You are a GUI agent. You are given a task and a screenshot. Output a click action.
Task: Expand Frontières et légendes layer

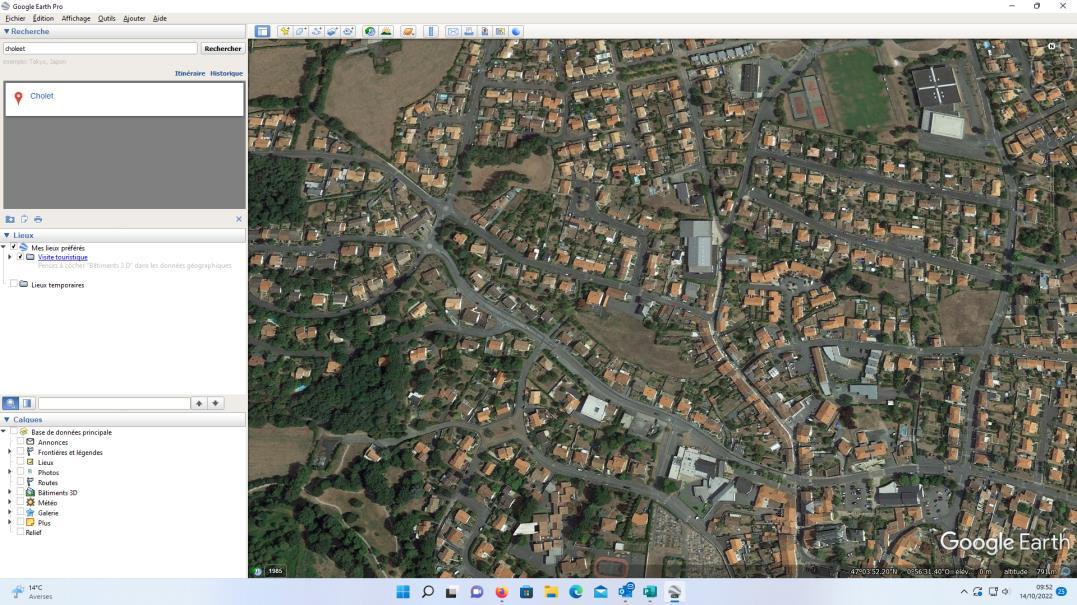tap(10, 453)
